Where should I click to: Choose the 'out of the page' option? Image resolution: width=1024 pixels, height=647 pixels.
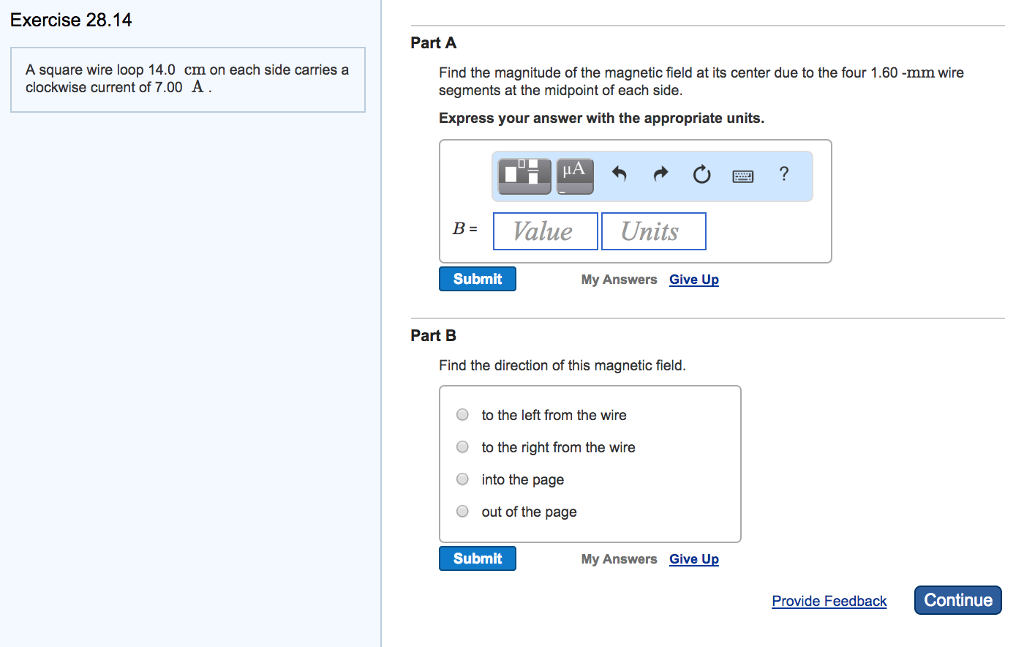point(462,511)
